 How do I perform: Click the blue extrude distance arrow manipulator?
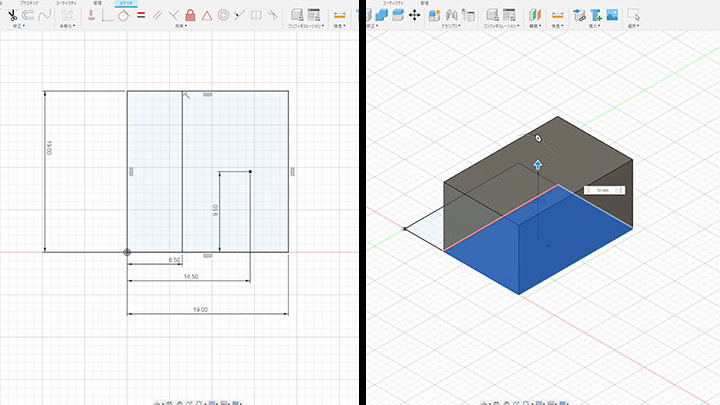tap(537, 164)
